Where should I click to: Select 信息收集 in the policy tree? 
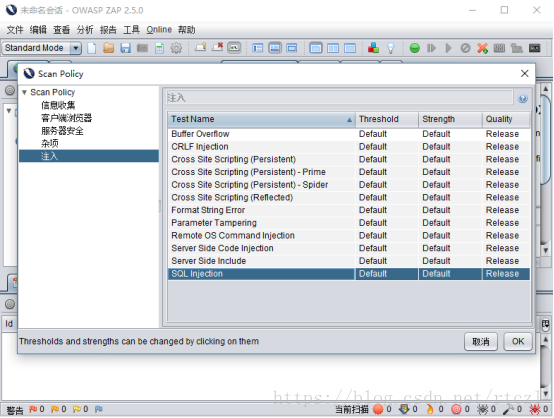[x=58, y=105]
